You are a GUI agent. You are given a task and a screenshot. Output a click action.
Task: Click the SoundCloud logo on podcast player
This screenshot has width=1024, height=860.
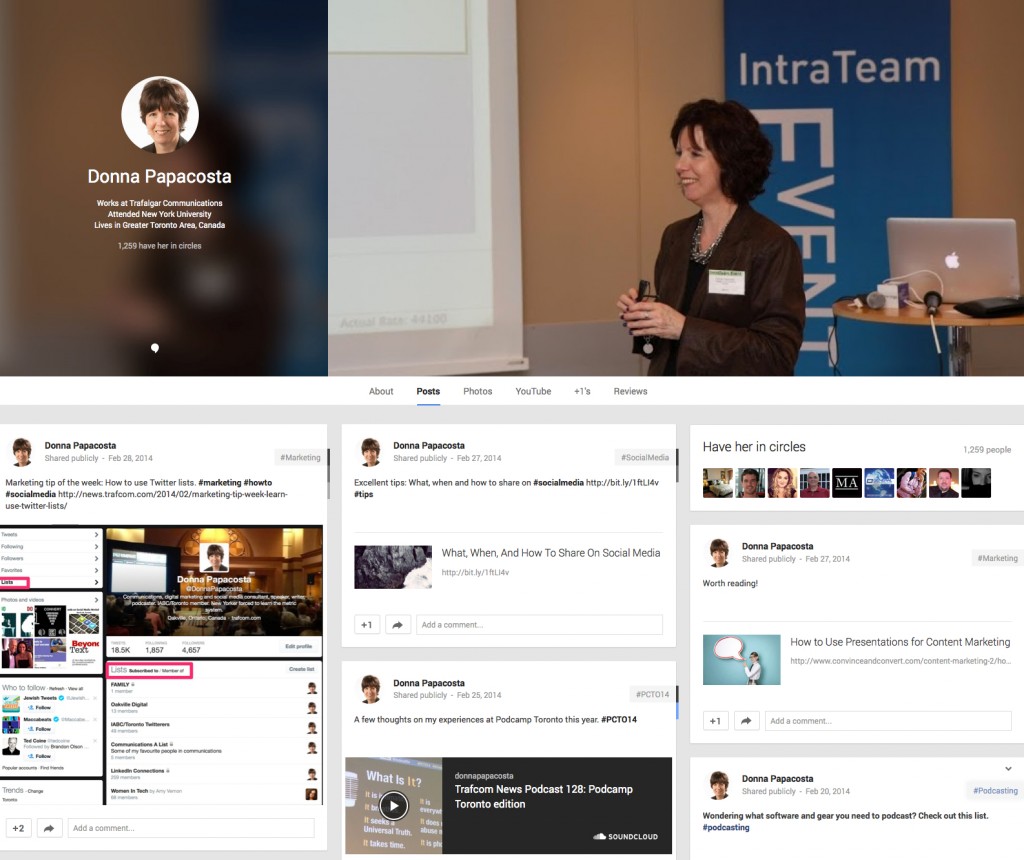click(625, 836)
